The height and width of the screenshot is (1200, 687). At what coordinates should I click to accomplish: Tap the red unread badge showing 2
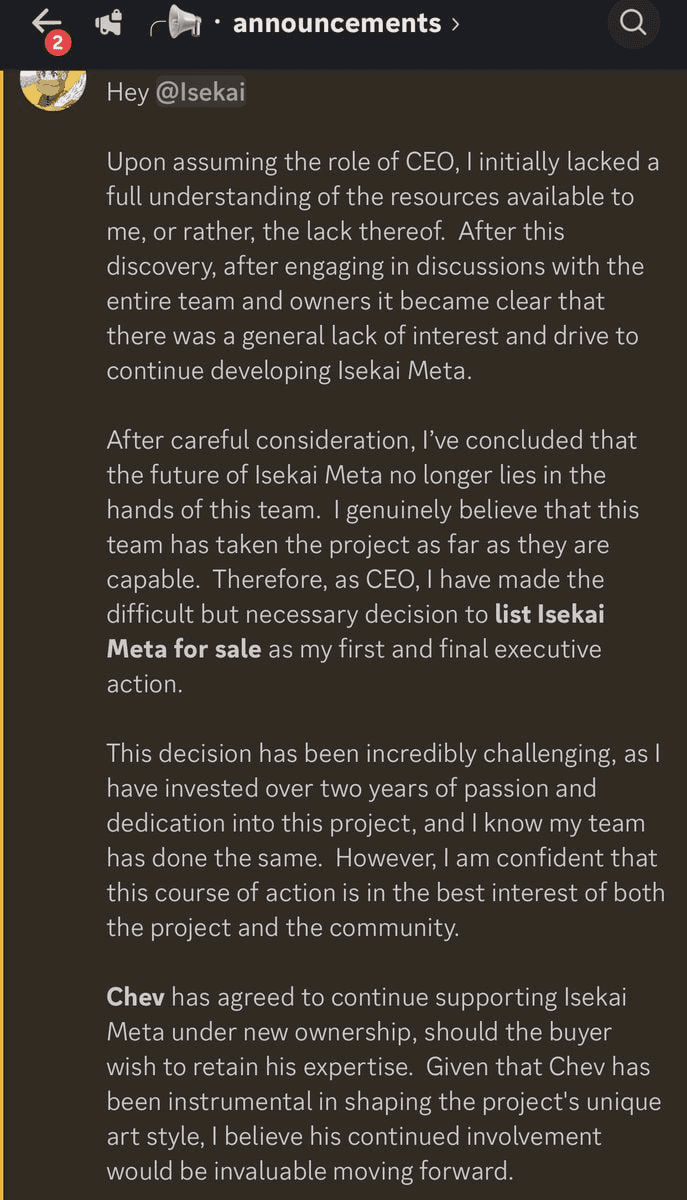coord(55,43)
